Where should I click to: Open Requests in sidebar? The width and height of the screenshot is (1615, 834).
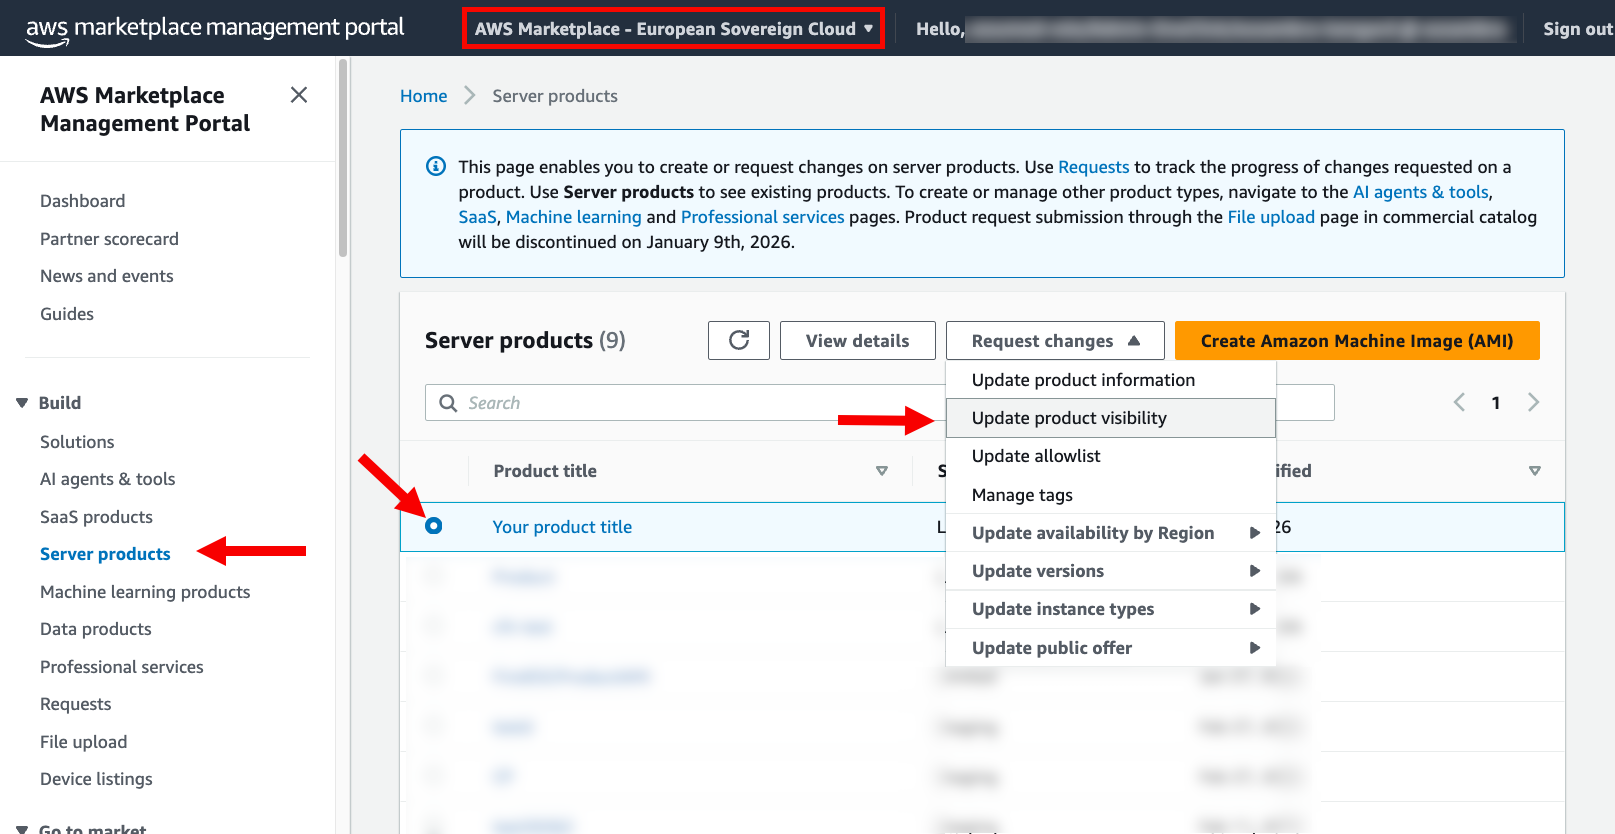75,704
